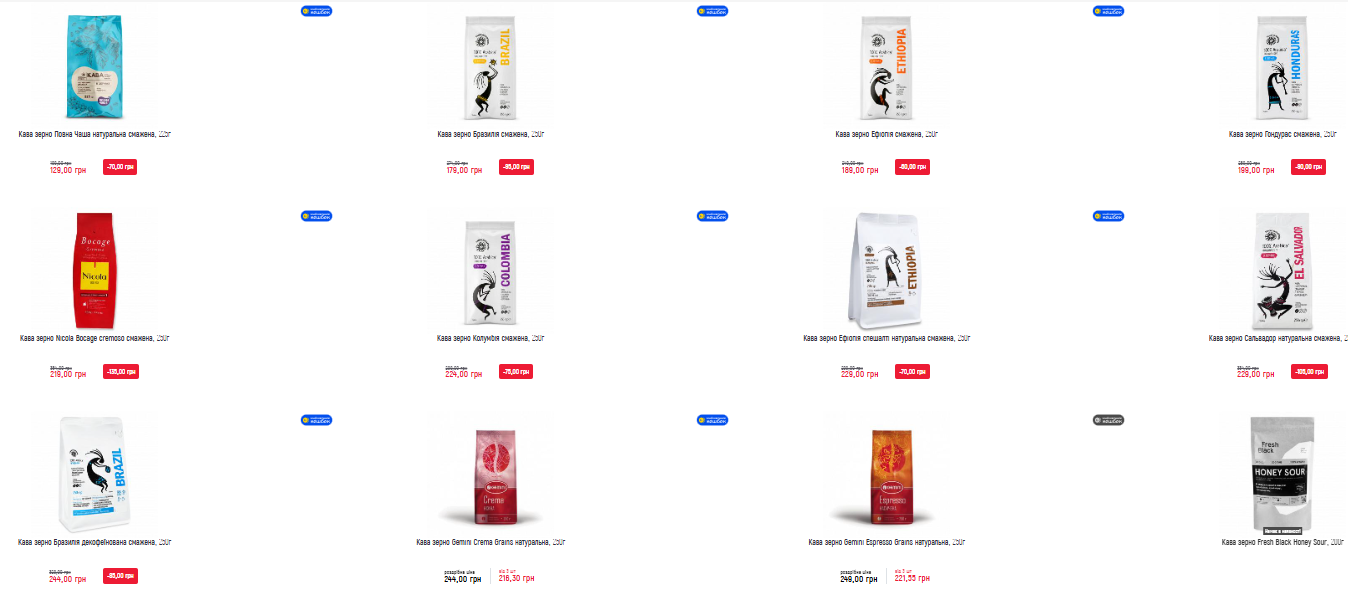Screen dimensions: 1348x600
Task: Open the Honduras coffee bag image
Action: (x=1283, y=68)
